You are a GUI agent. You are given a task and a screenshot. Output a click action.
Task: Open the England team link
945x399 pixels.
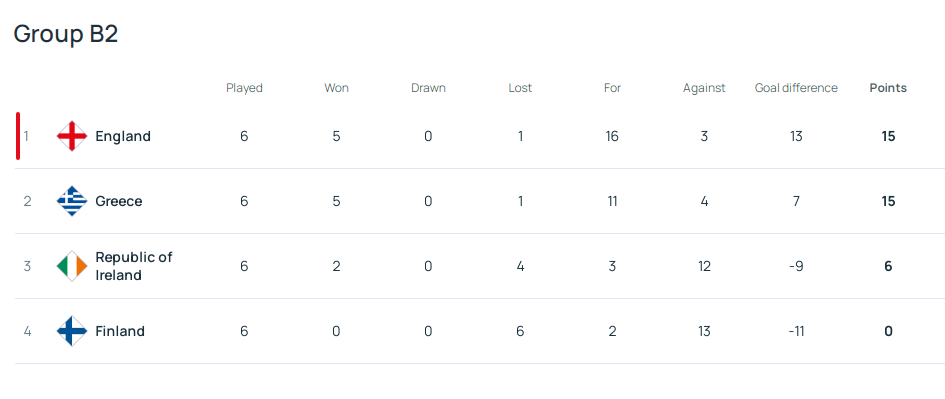tap(123, 136)
